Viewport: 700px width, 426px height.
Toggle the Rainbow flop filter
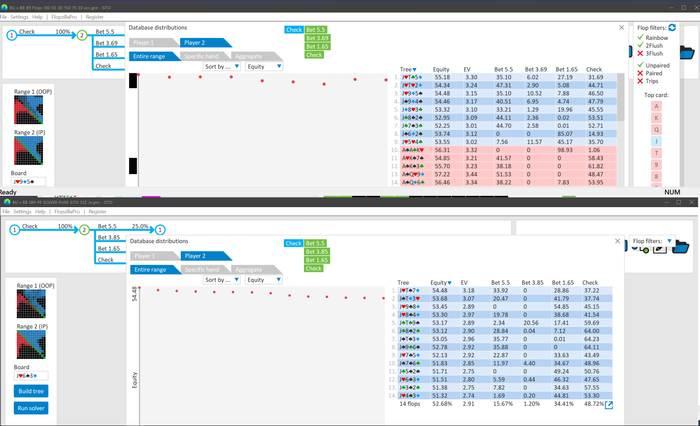click(653, 38)
